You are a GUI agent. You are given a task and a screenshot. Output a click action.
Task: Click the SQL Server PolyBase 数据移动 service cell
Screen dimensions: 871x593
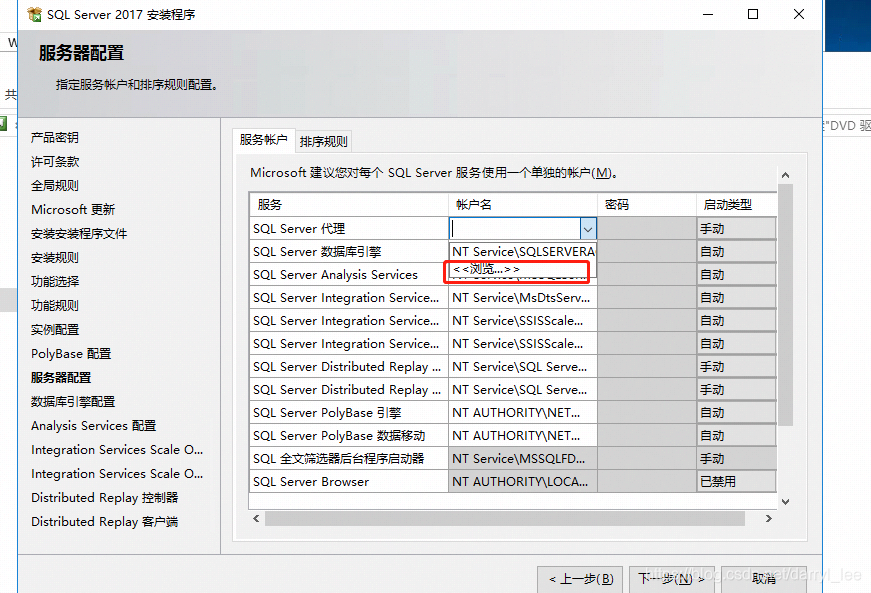(349, 436)
